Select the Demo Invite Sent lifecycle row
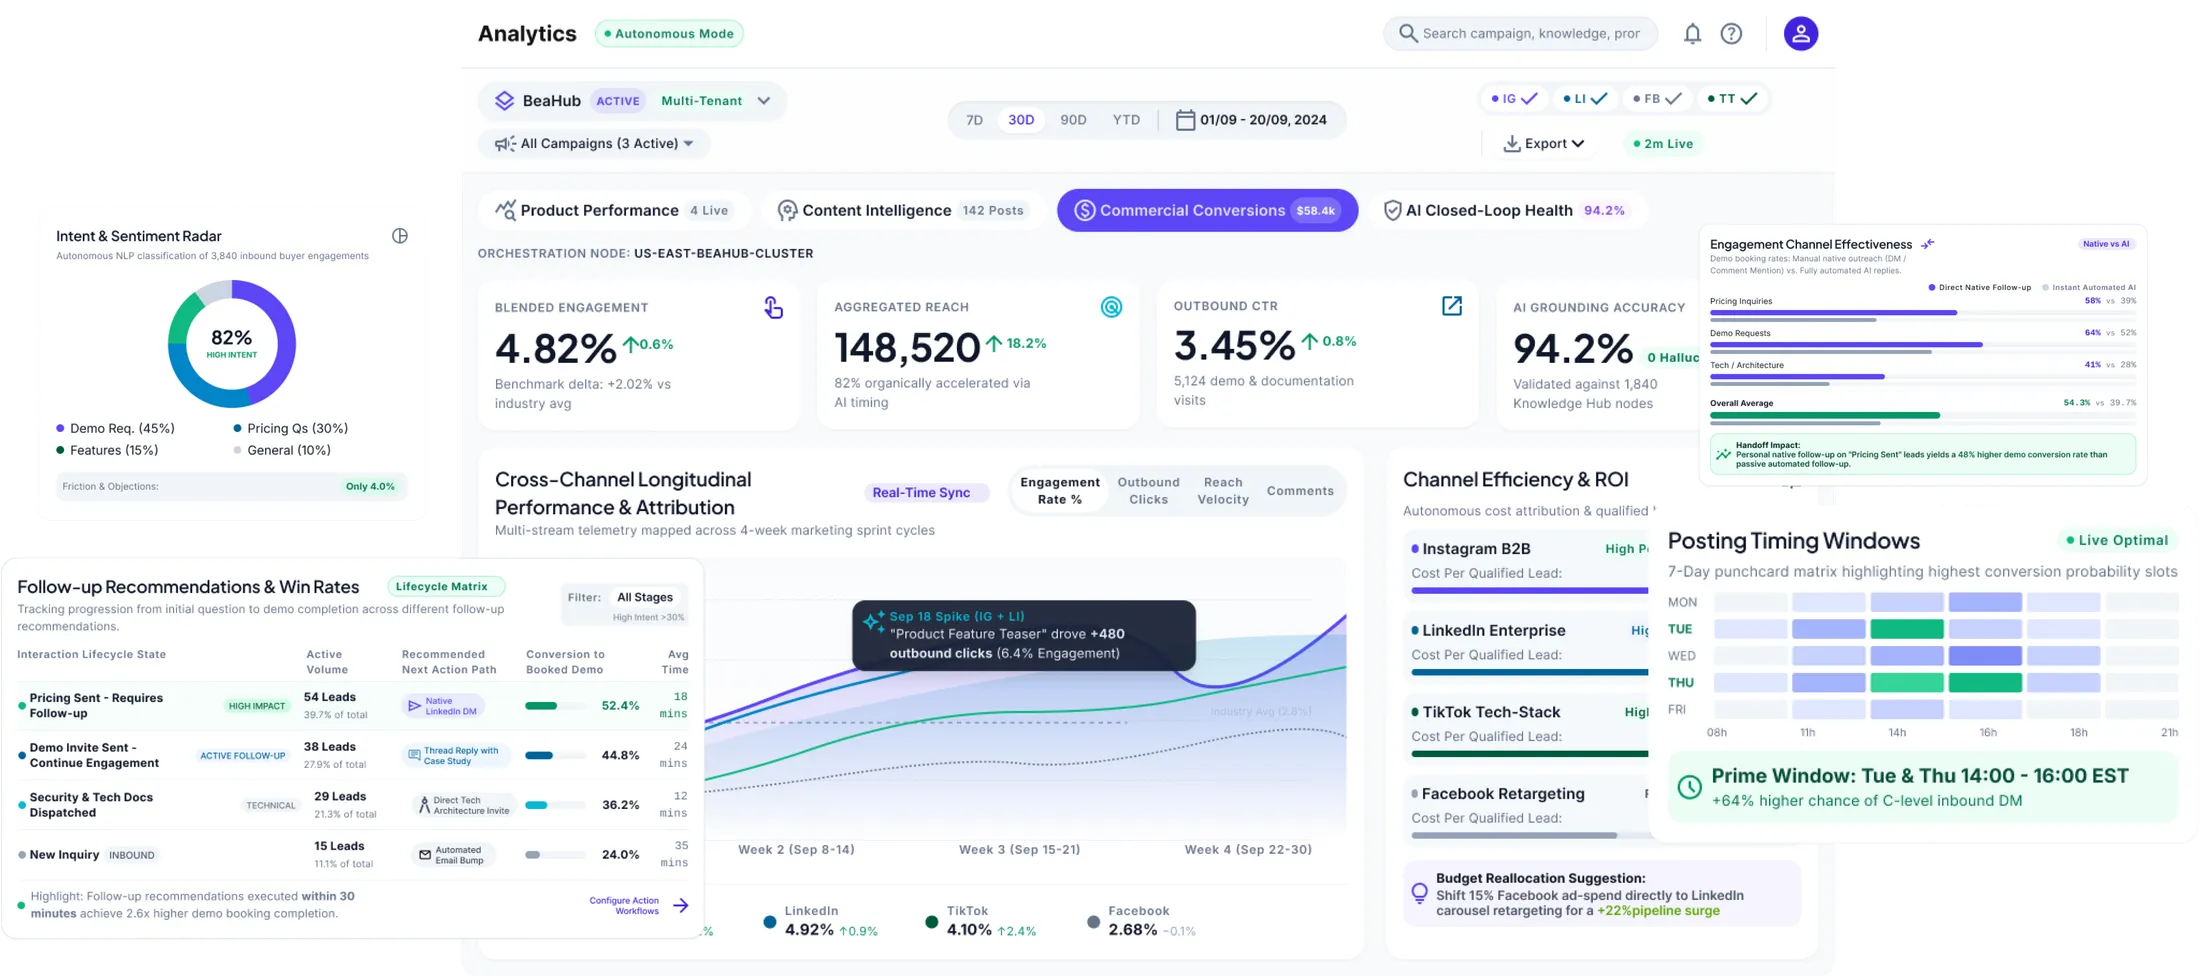Viewport: 2200px width, 976px height. coord(355,756)
